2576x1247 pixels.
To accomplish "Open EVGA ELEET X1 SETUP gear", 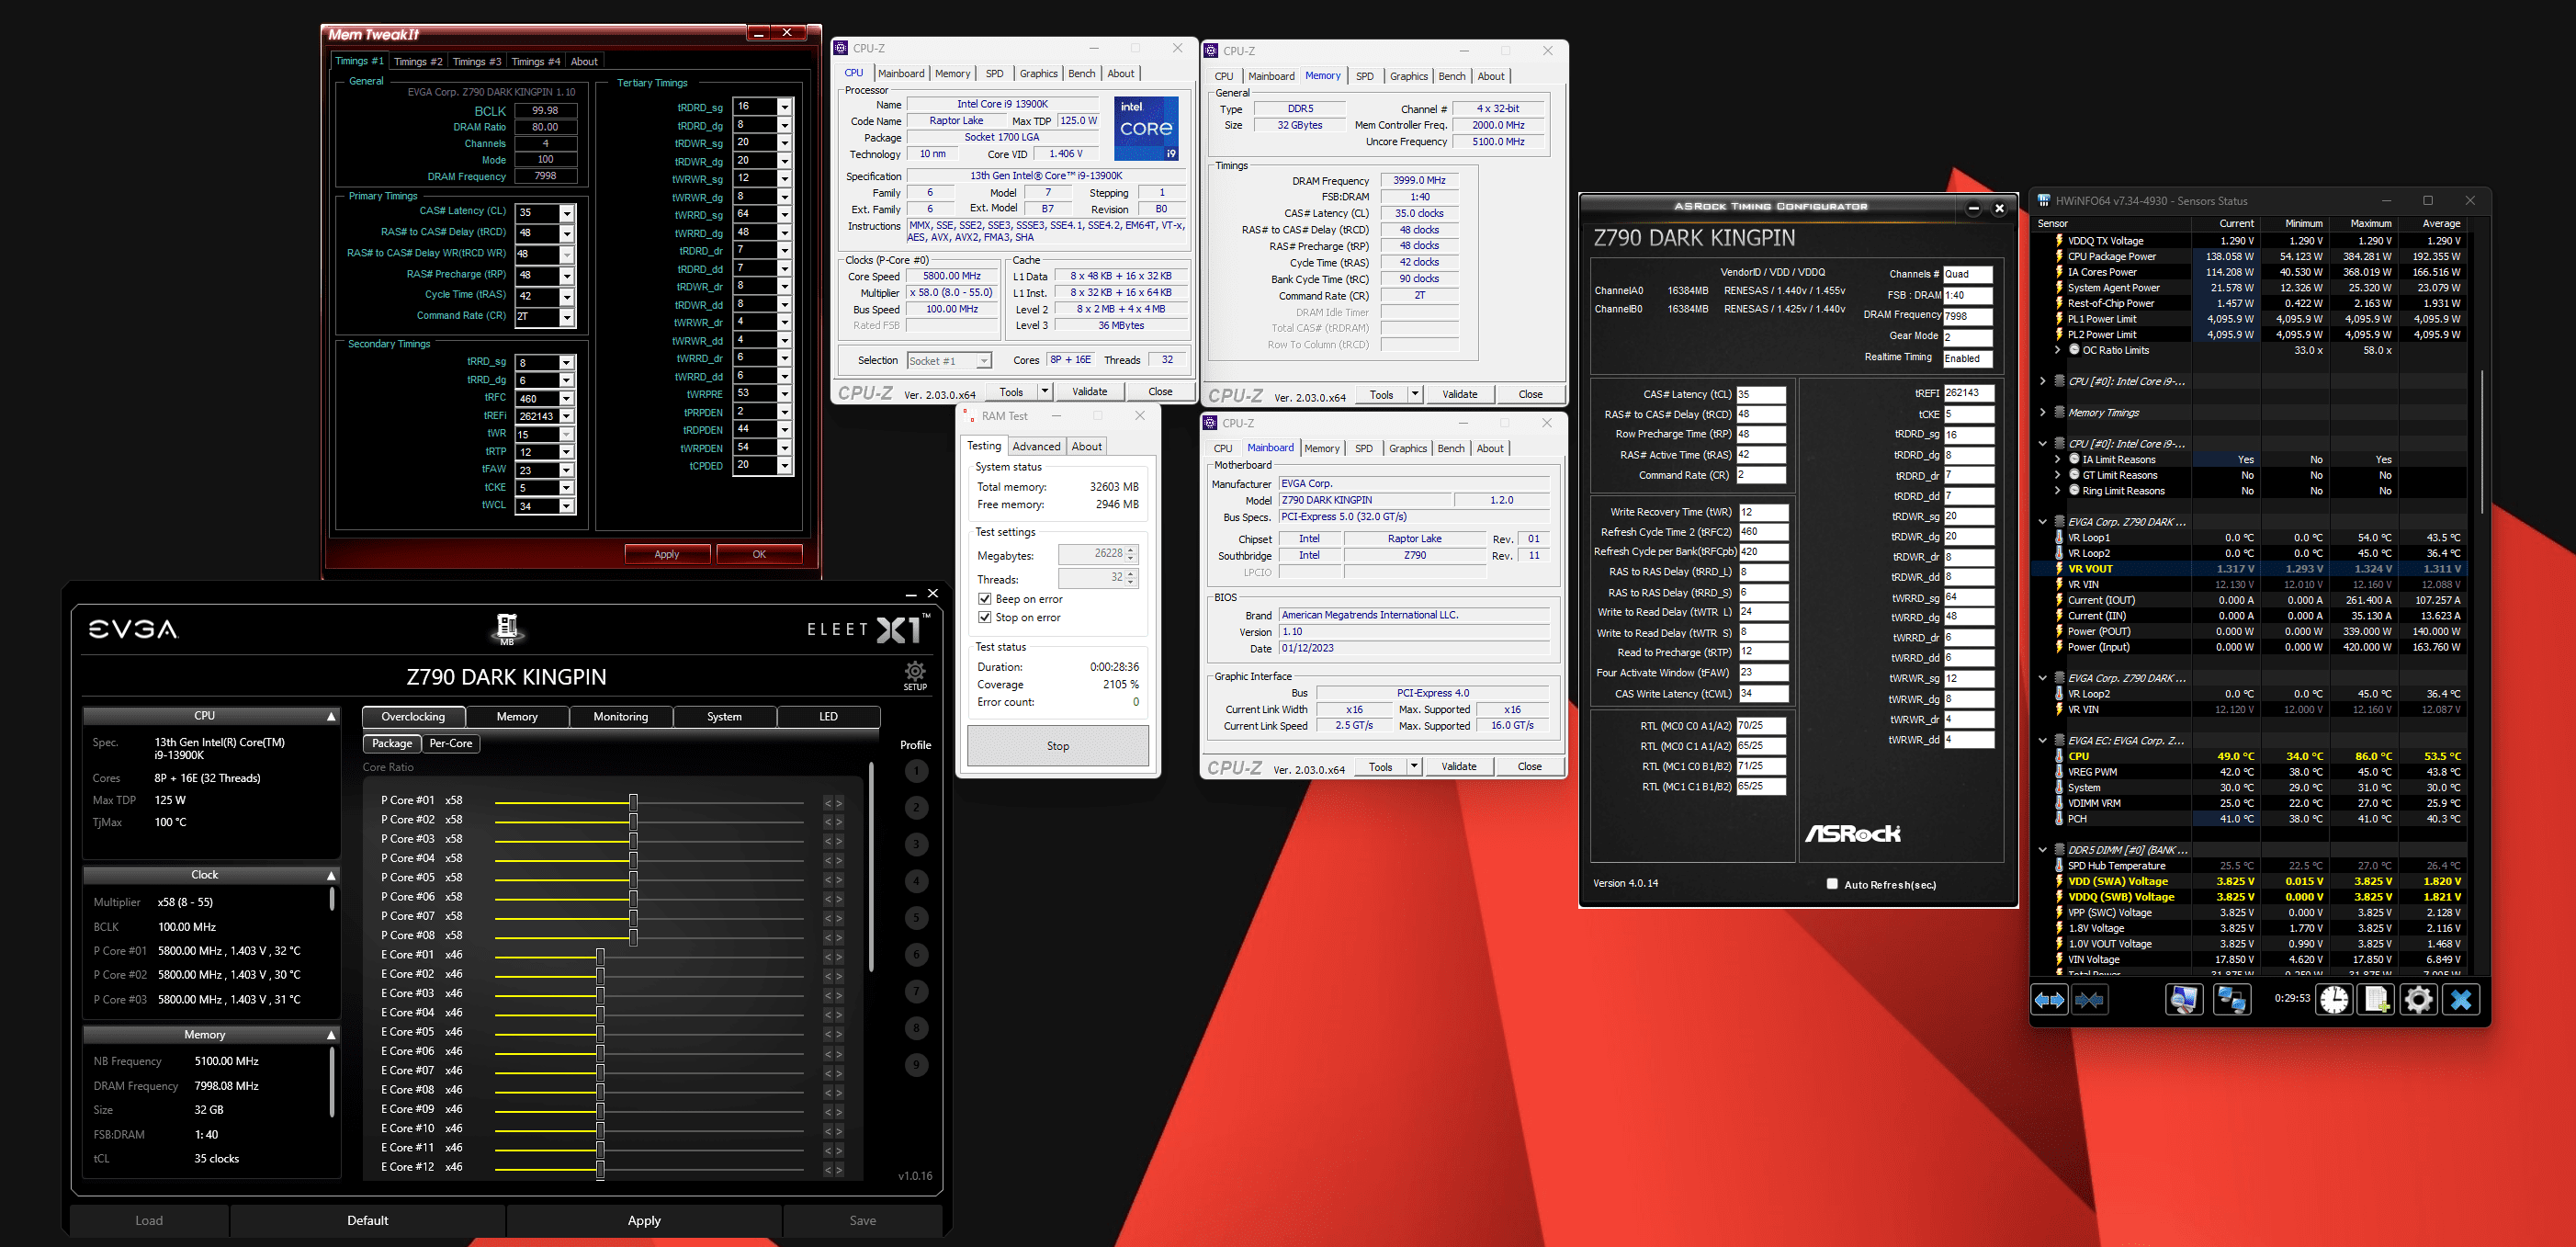I will coord(915,675).
